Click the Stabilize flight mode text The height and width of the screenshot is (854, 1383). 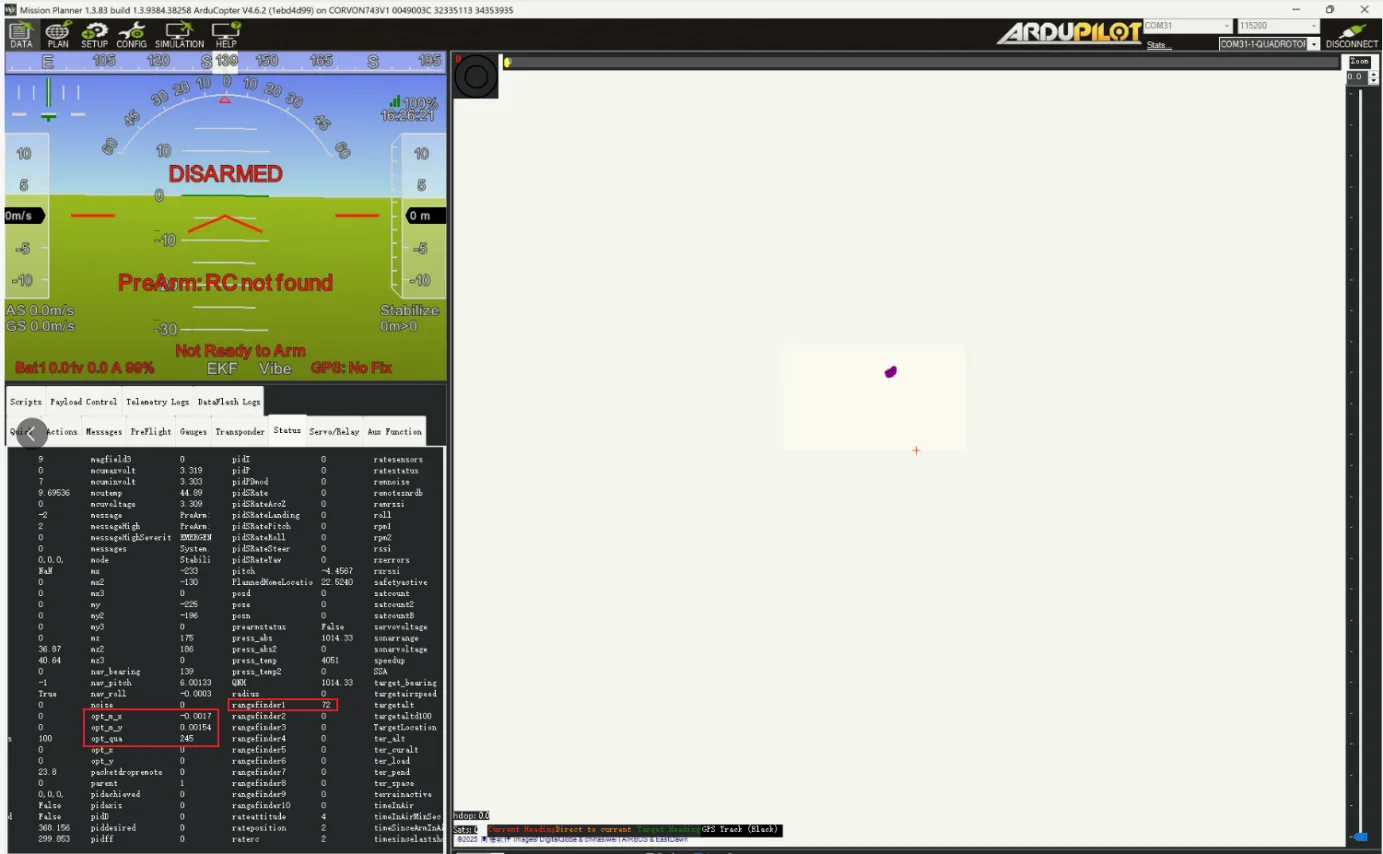[x=409, y=311]
